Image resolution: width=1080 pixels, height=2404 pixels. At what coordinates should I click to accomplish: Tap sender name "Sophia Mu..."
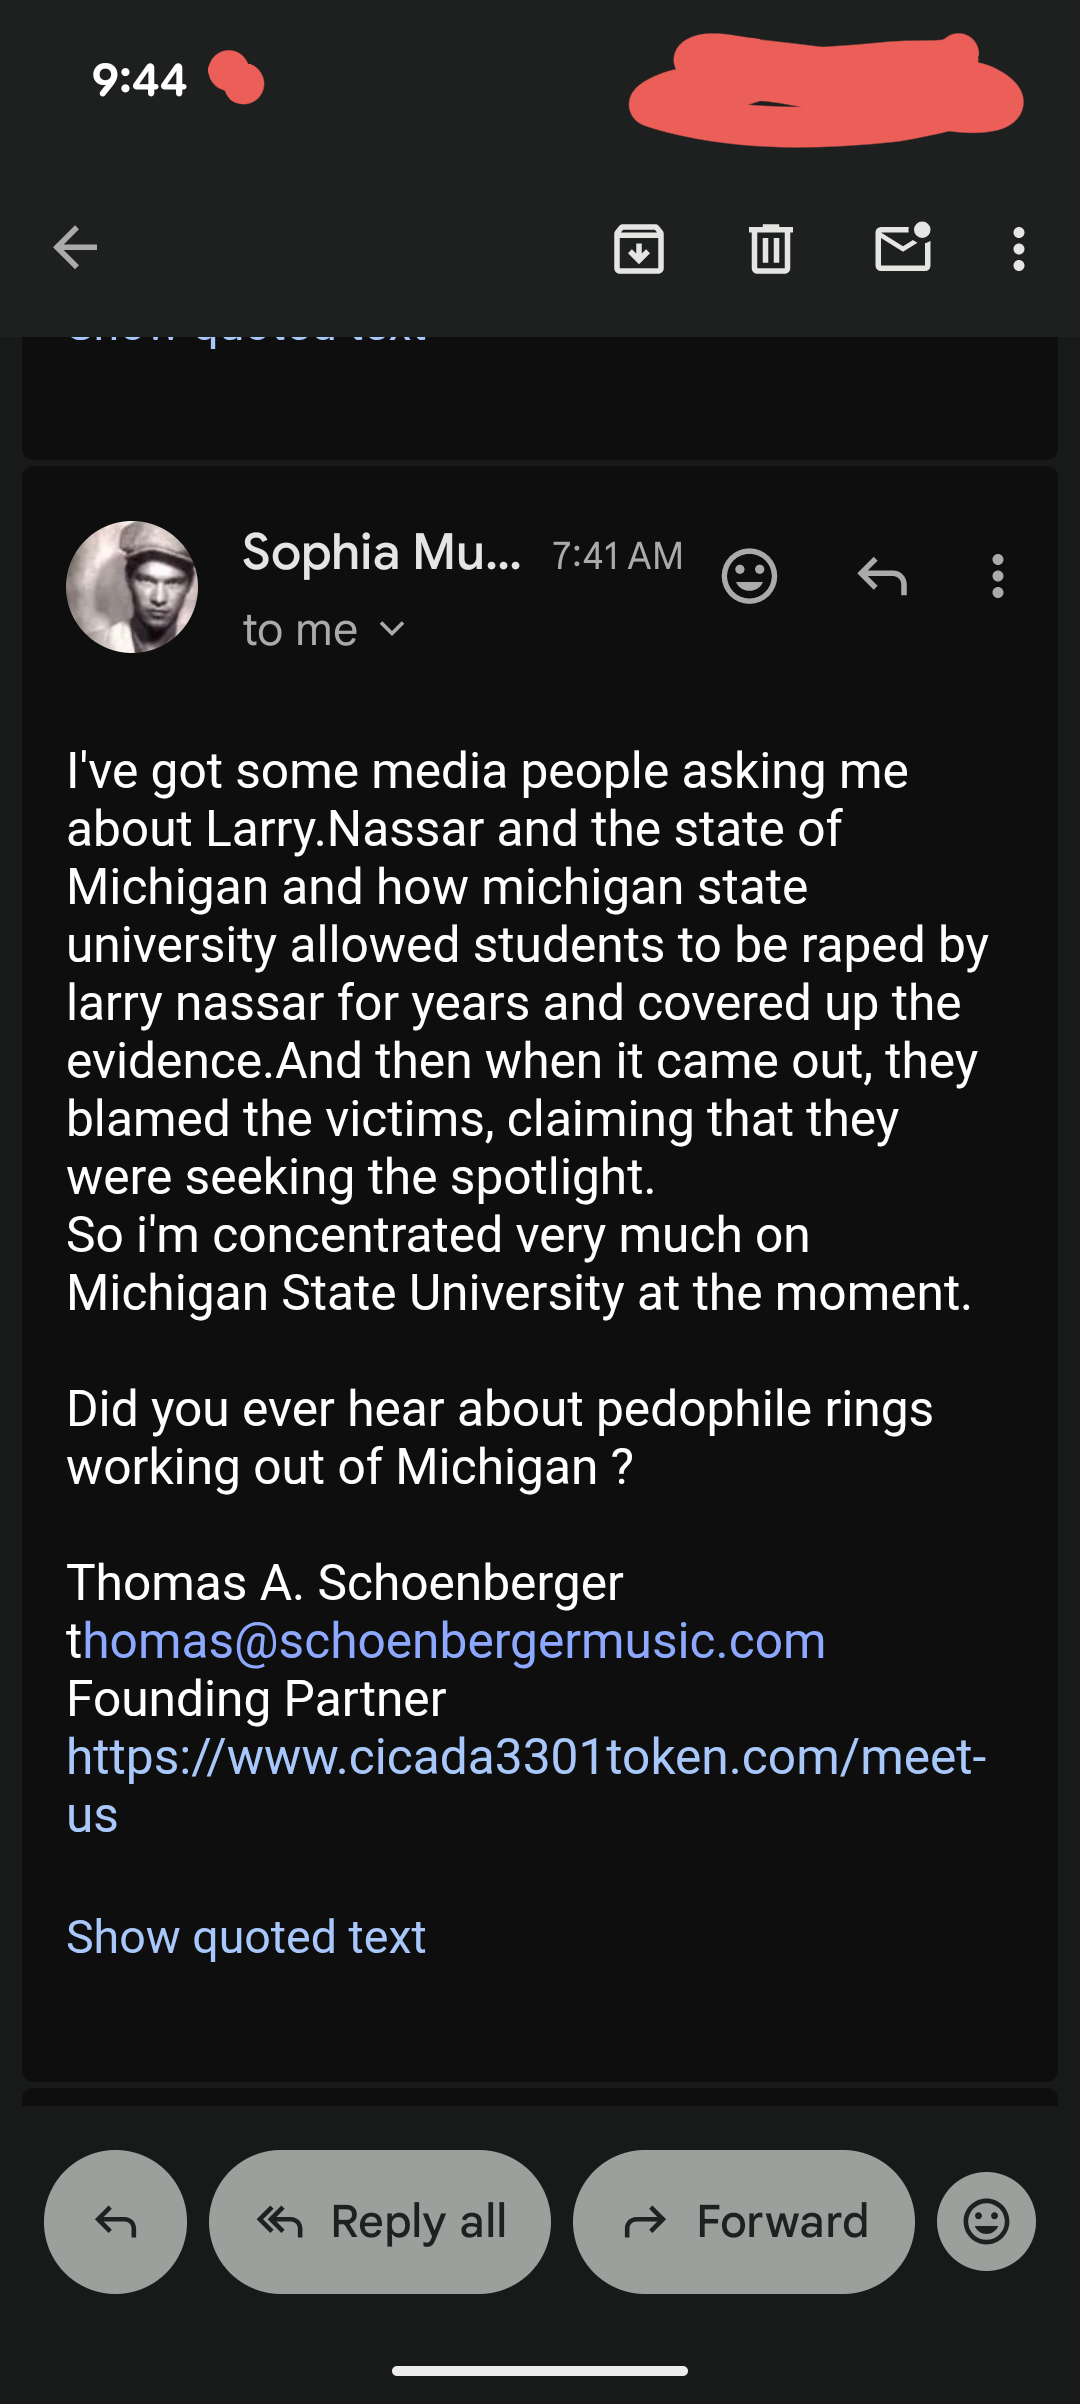381,552
